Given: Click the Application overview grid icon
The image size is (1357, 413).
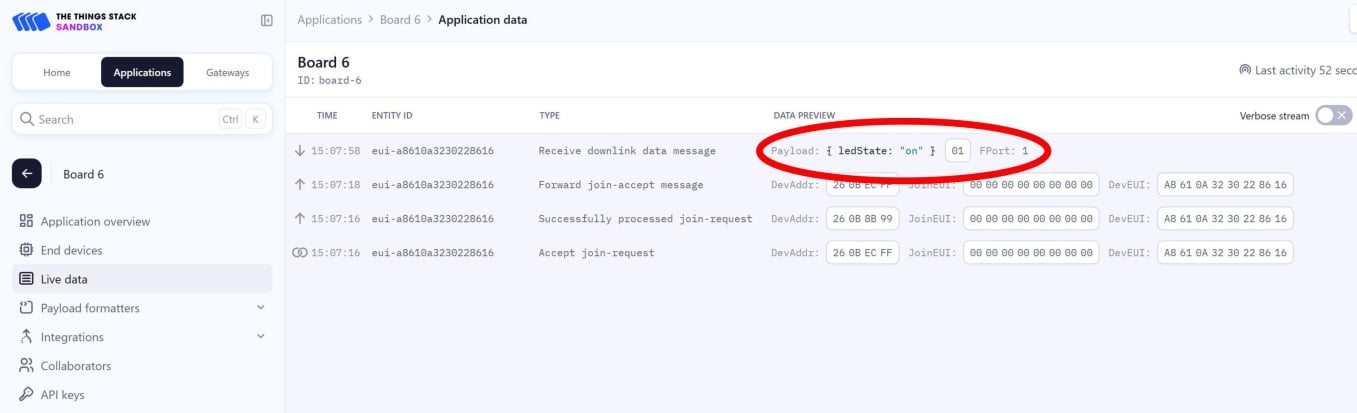Looking at the screenshot, I should 26,221.
